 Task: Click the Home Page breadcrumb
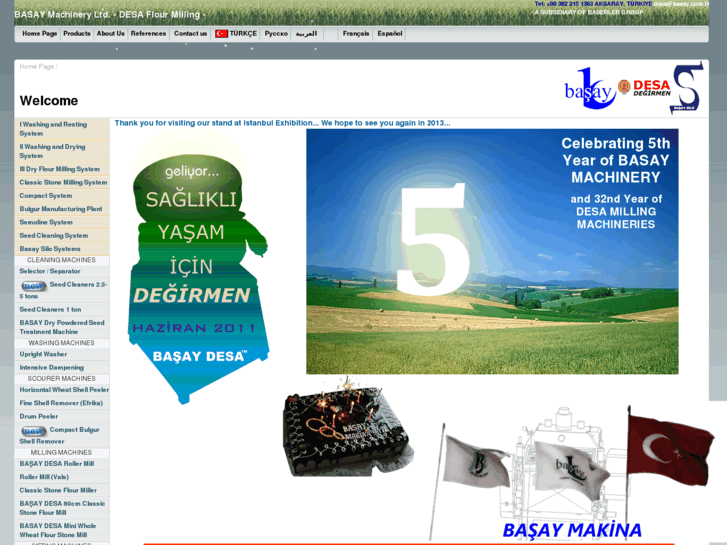[37, 66]
